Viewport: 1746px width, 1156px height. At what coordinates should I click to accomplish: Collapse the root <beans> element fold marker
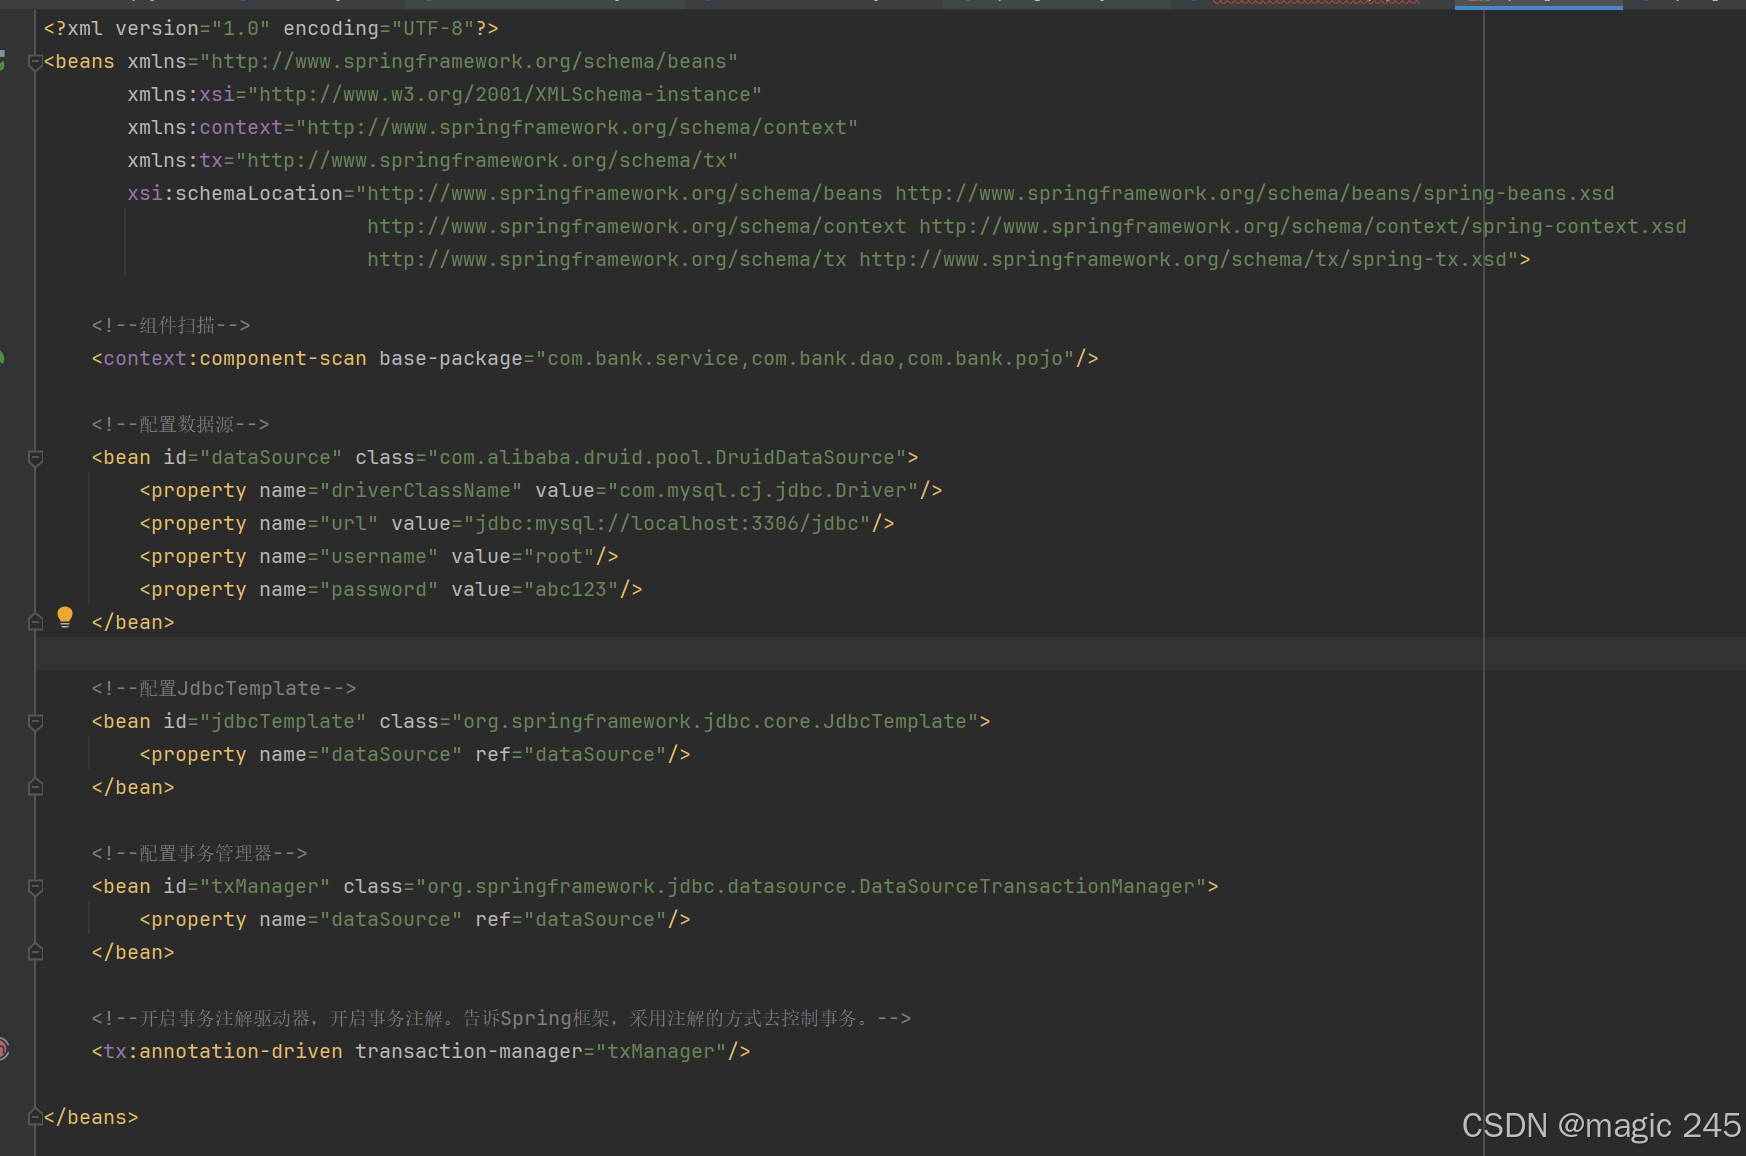35,62
